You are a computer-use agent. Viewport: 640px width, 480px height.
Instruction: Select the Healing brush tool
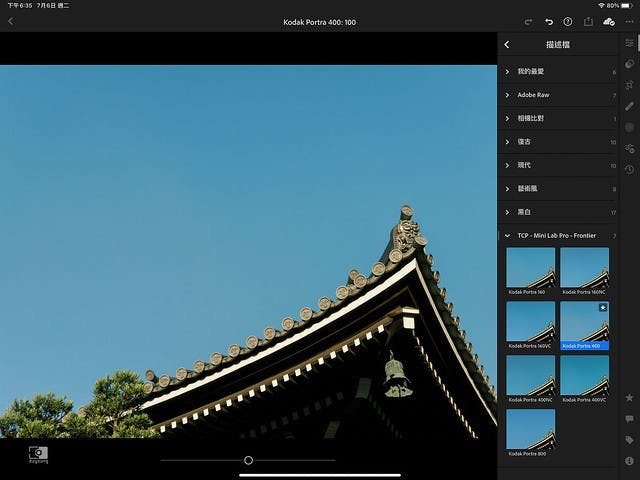(x=629, y=106)
